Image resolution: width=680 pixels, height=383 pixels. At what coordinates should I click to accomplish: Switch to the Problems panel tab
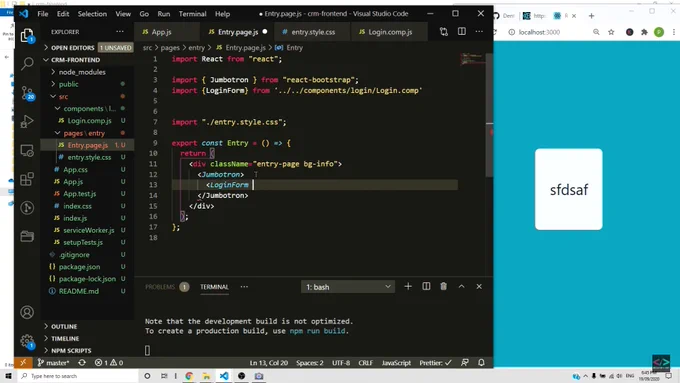click(x=160, y=287)
